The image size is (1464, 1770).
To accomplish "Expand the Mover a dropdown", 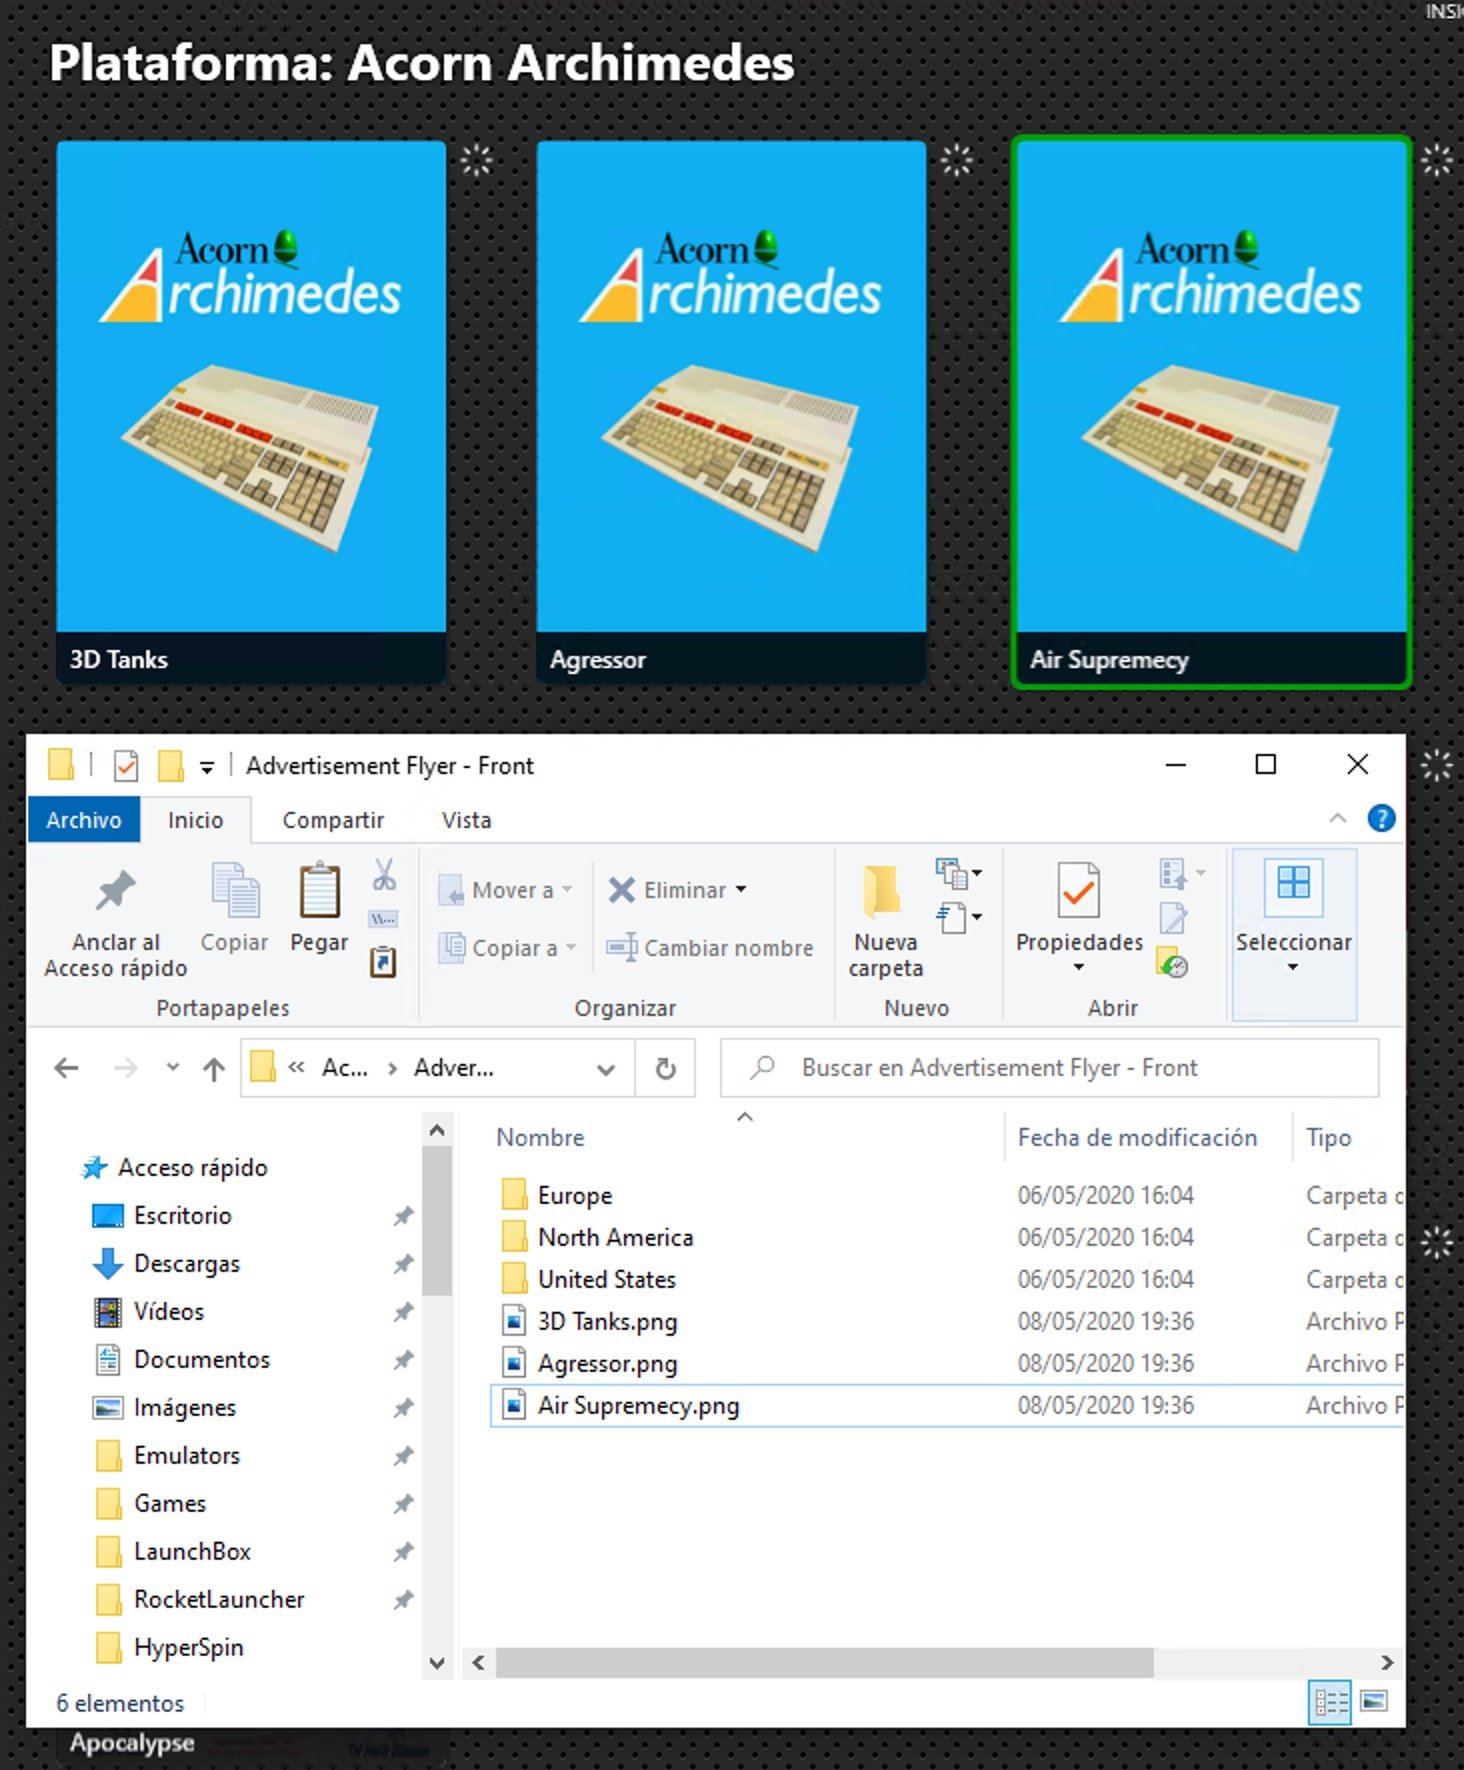I will tap(567, 889).
